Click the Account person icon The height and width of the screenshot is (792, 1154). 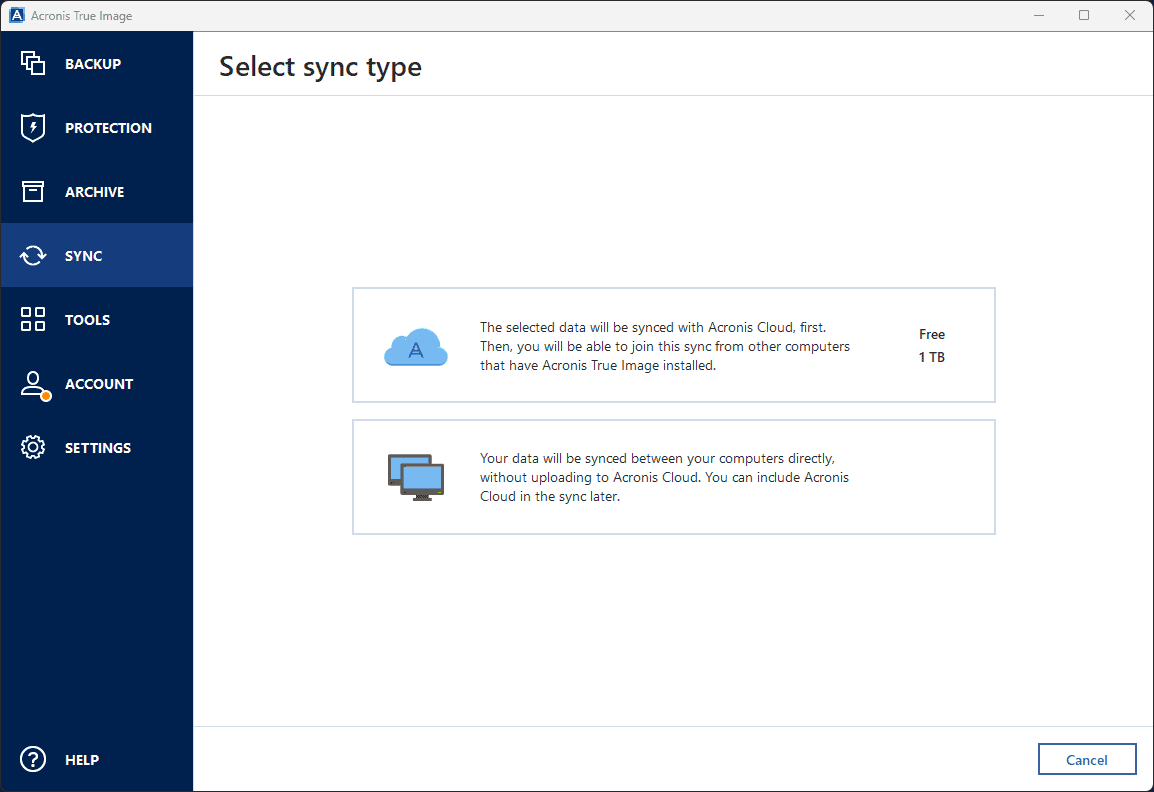point(33,384)
